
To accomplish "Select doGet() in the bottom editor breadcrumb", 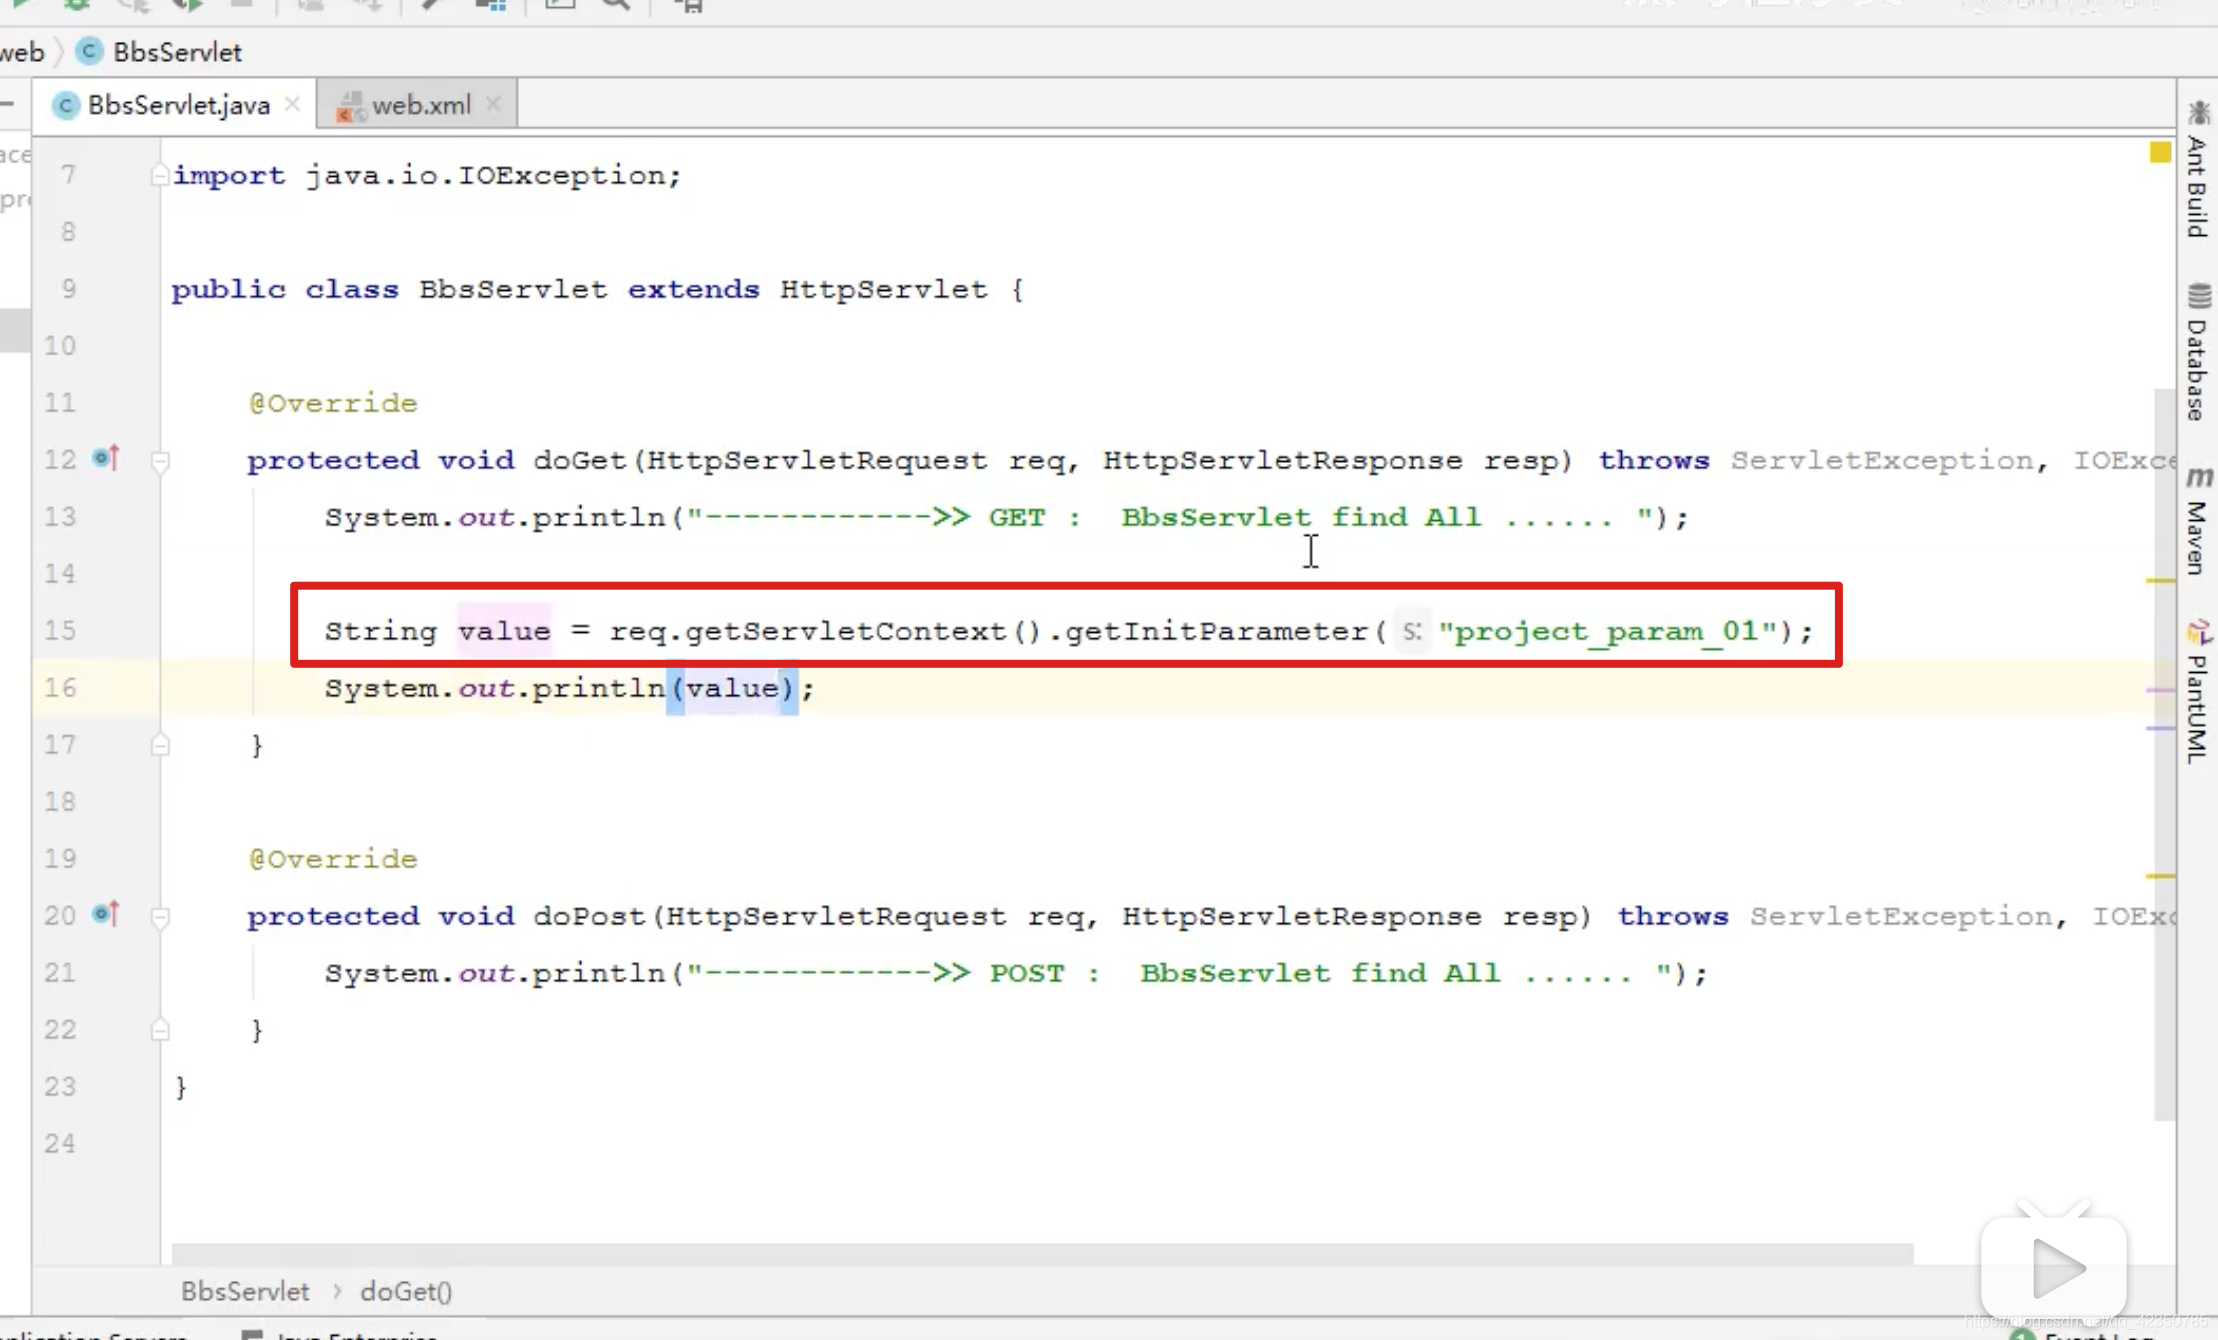I will pos(406,1291).
